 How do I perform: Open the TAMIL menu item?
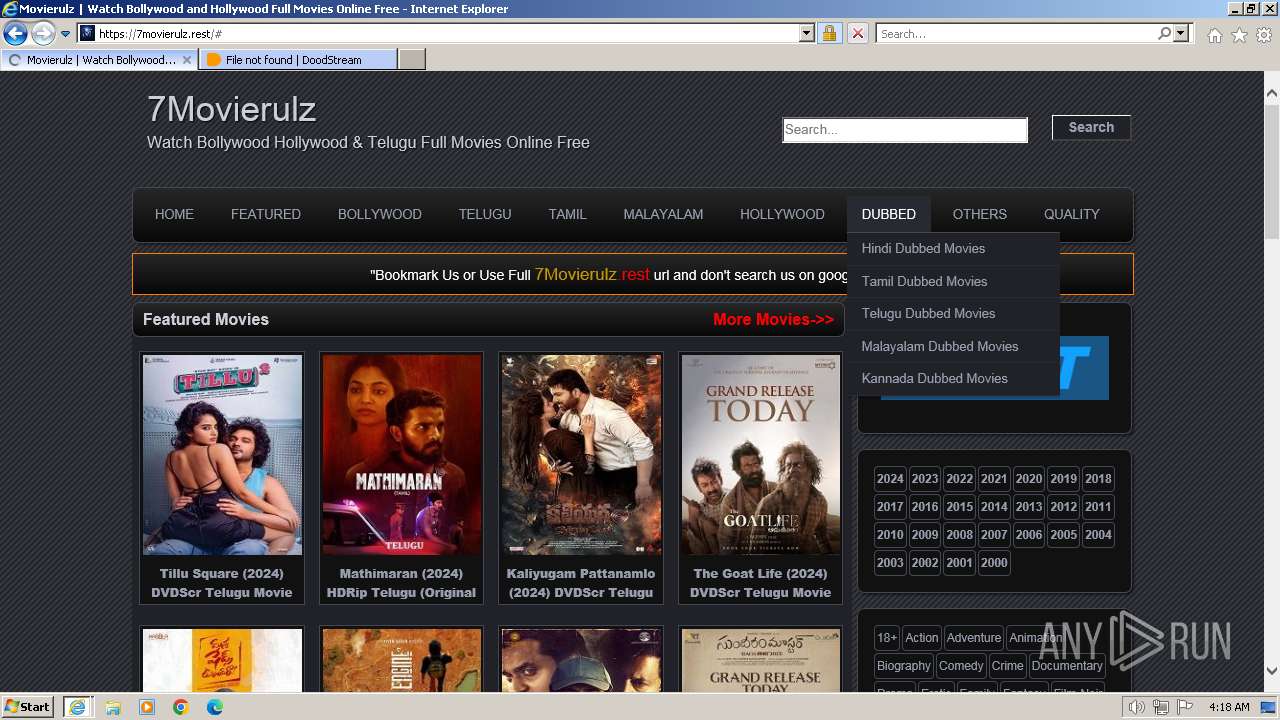[x=567, y=214]
